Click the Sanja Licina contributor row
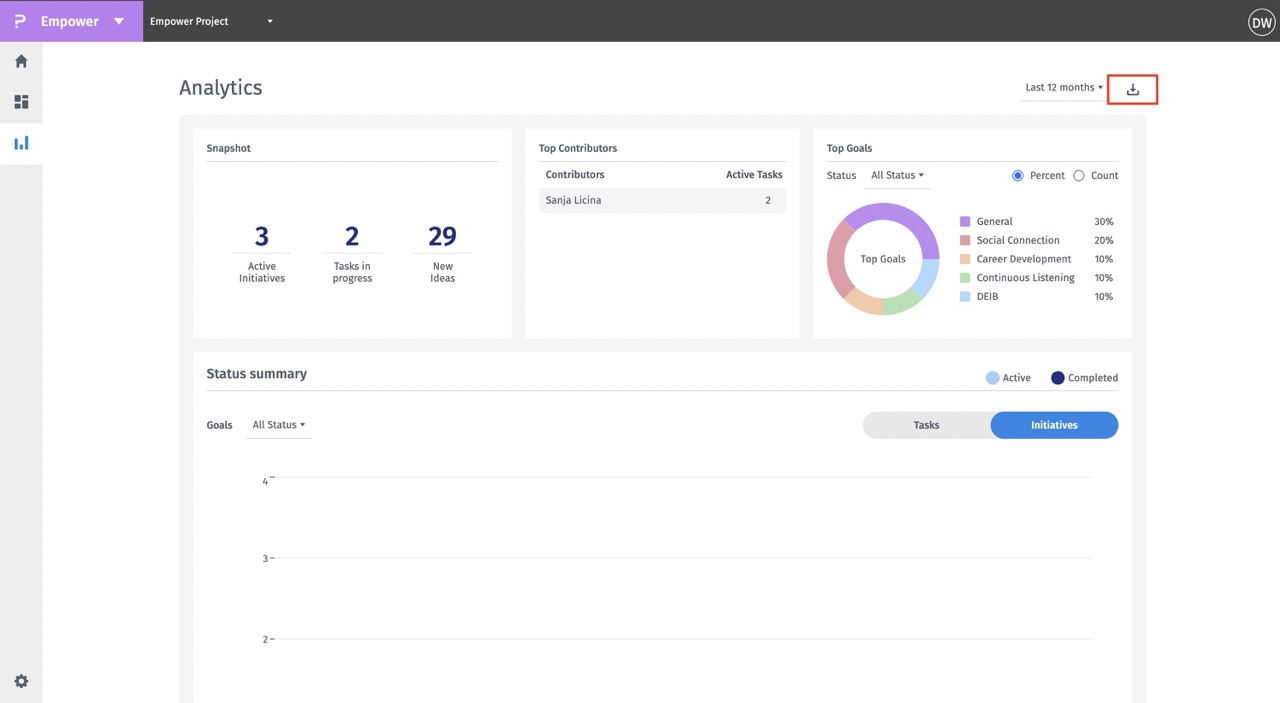The height and width of the screenshot is (703, 1280). (662, 200)
